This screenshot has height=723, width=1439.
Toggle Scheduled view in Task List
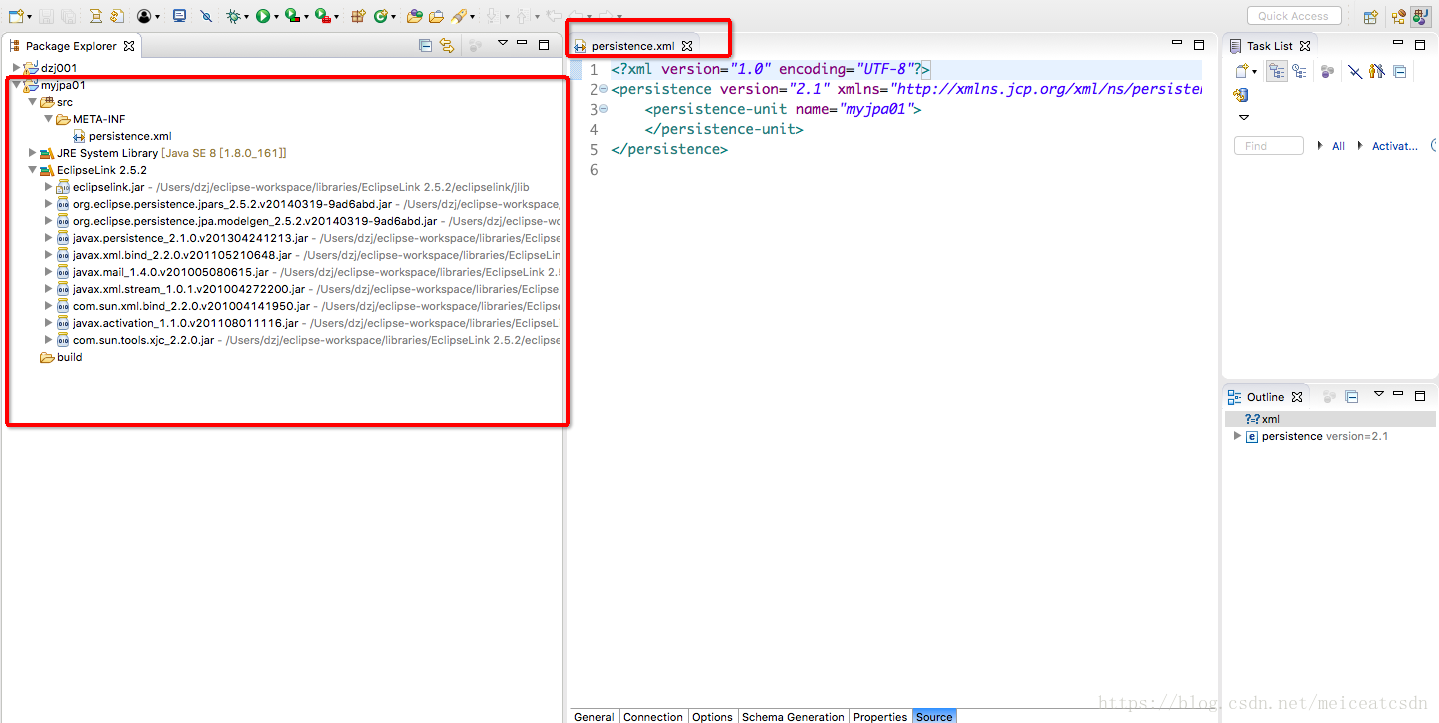point(1299,71)
